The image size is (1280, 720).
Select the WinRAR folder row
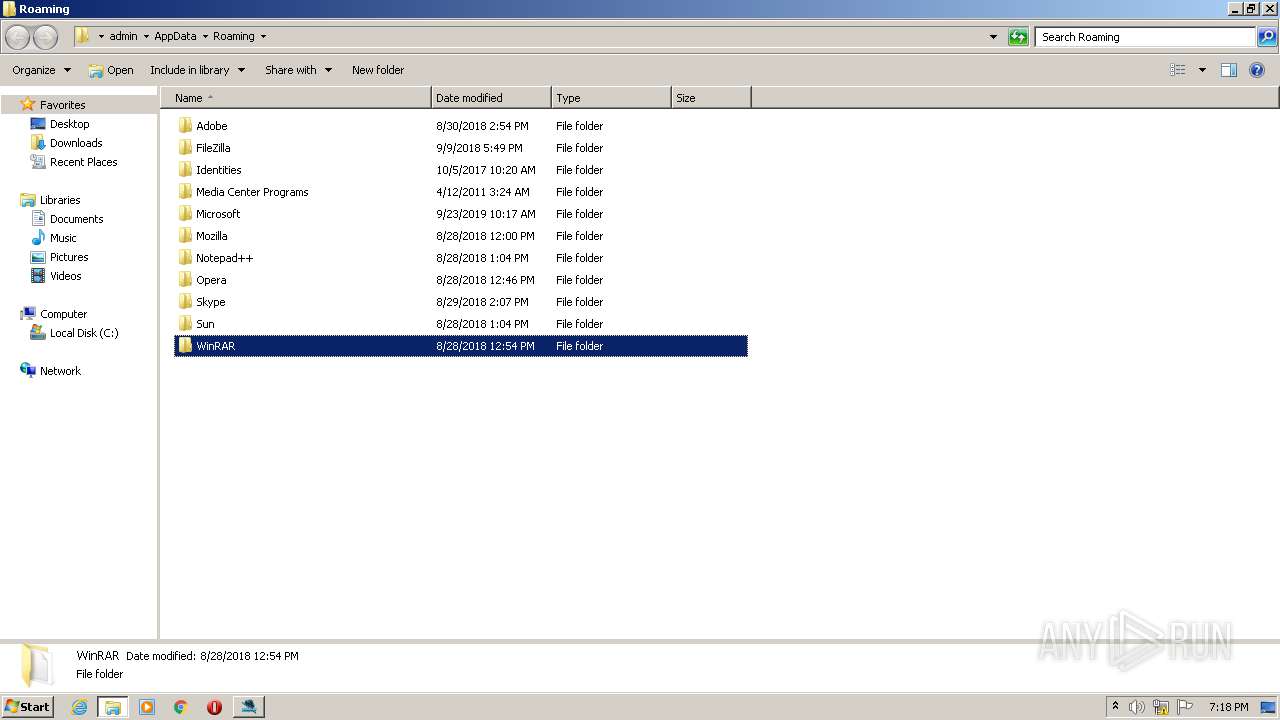[461, 346]
